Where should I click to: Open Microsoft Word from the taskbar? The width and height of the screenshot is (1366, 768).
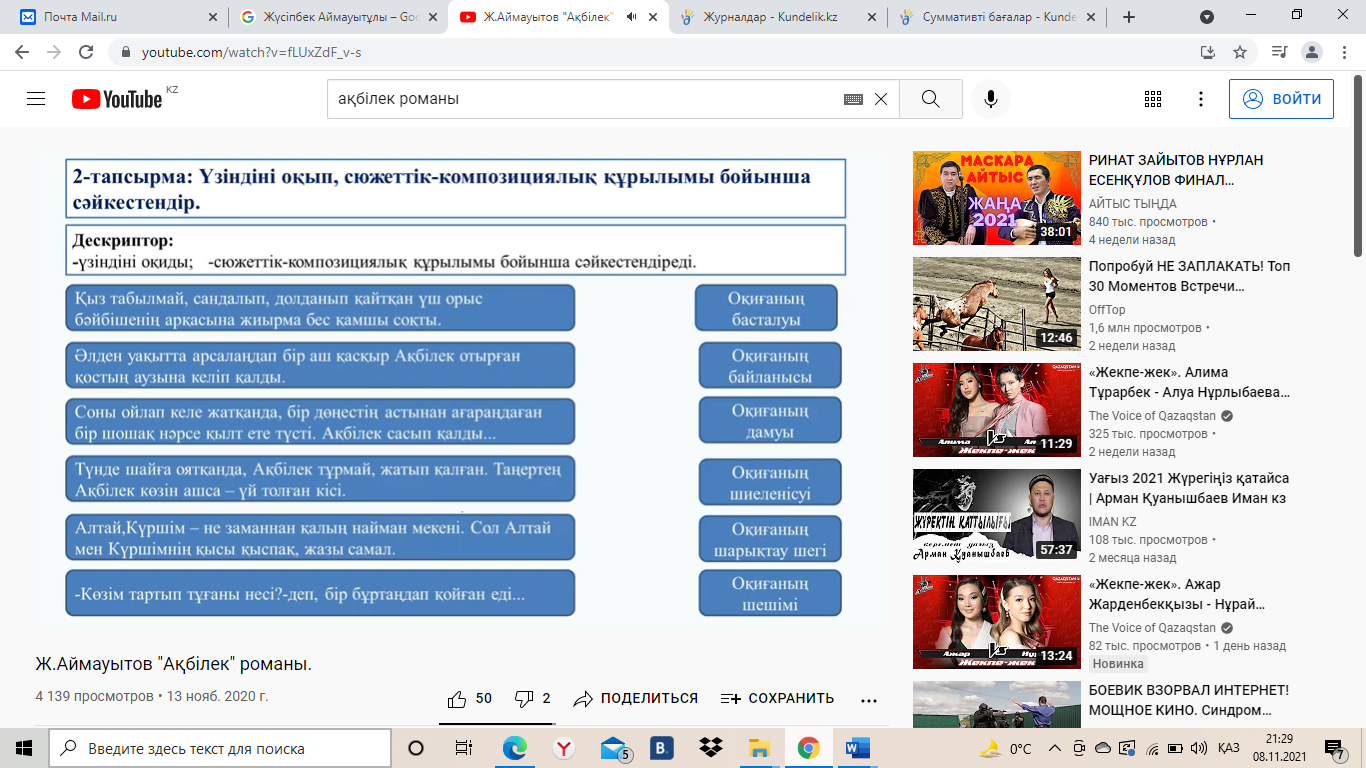858,748
